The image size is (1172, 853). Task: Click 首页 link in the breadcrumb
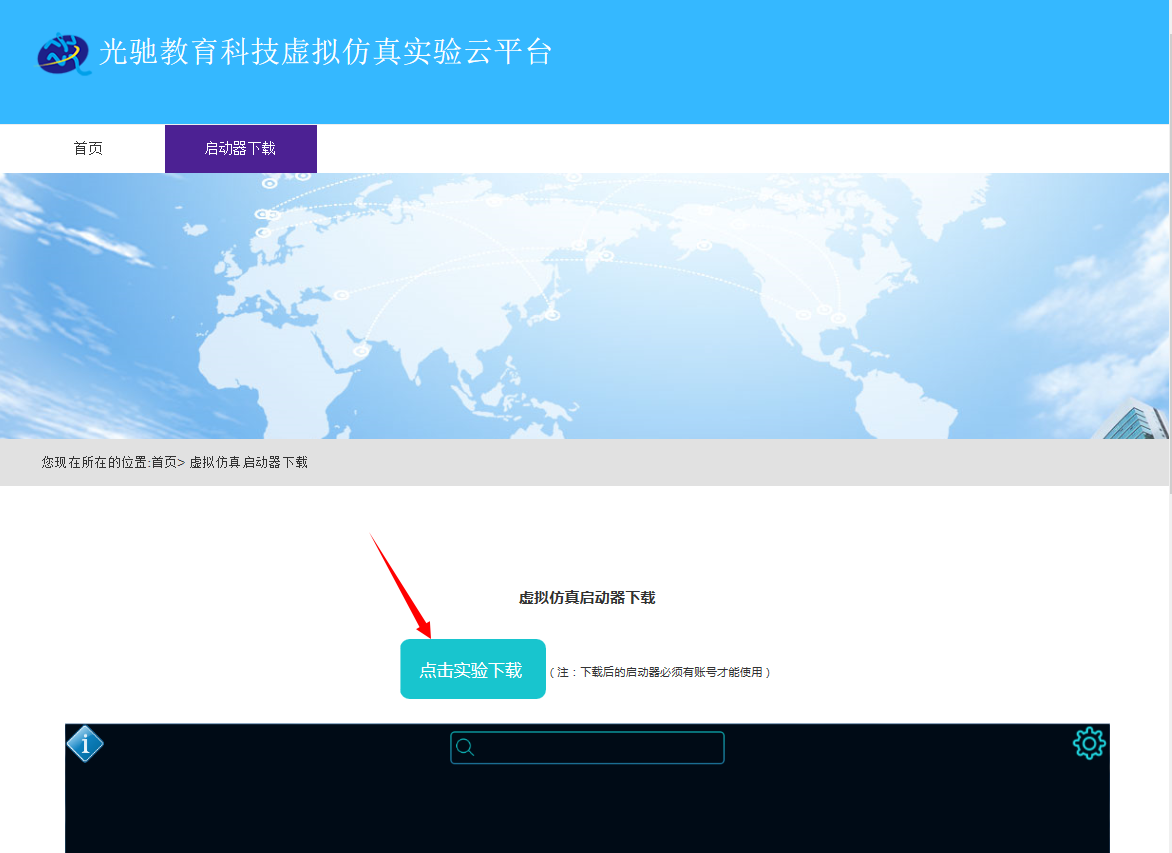164,462
